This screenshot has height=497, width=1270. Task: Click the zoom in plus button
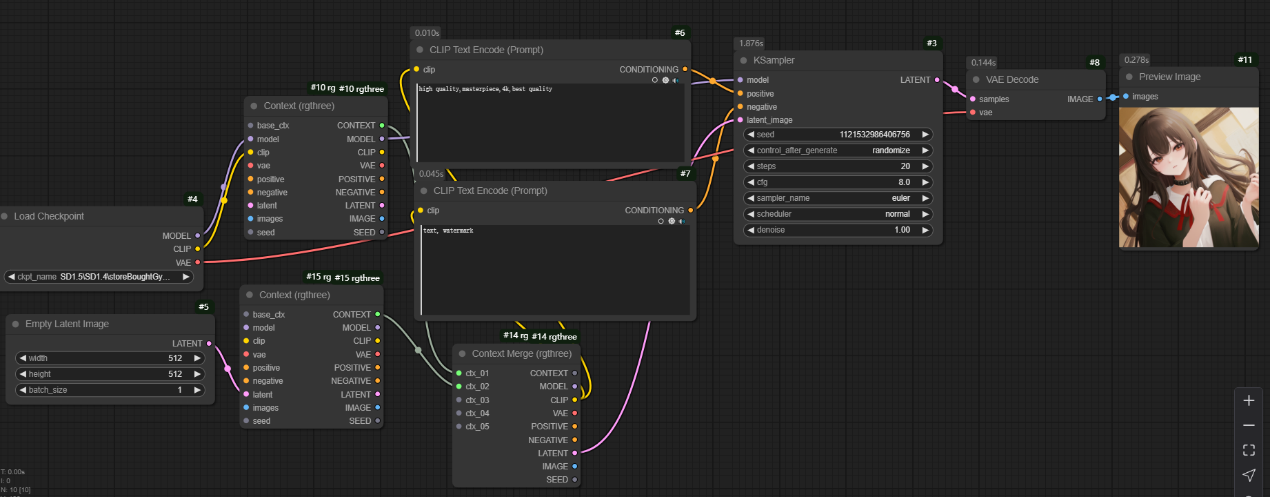pyautogui.click(x=1248, y=400)
